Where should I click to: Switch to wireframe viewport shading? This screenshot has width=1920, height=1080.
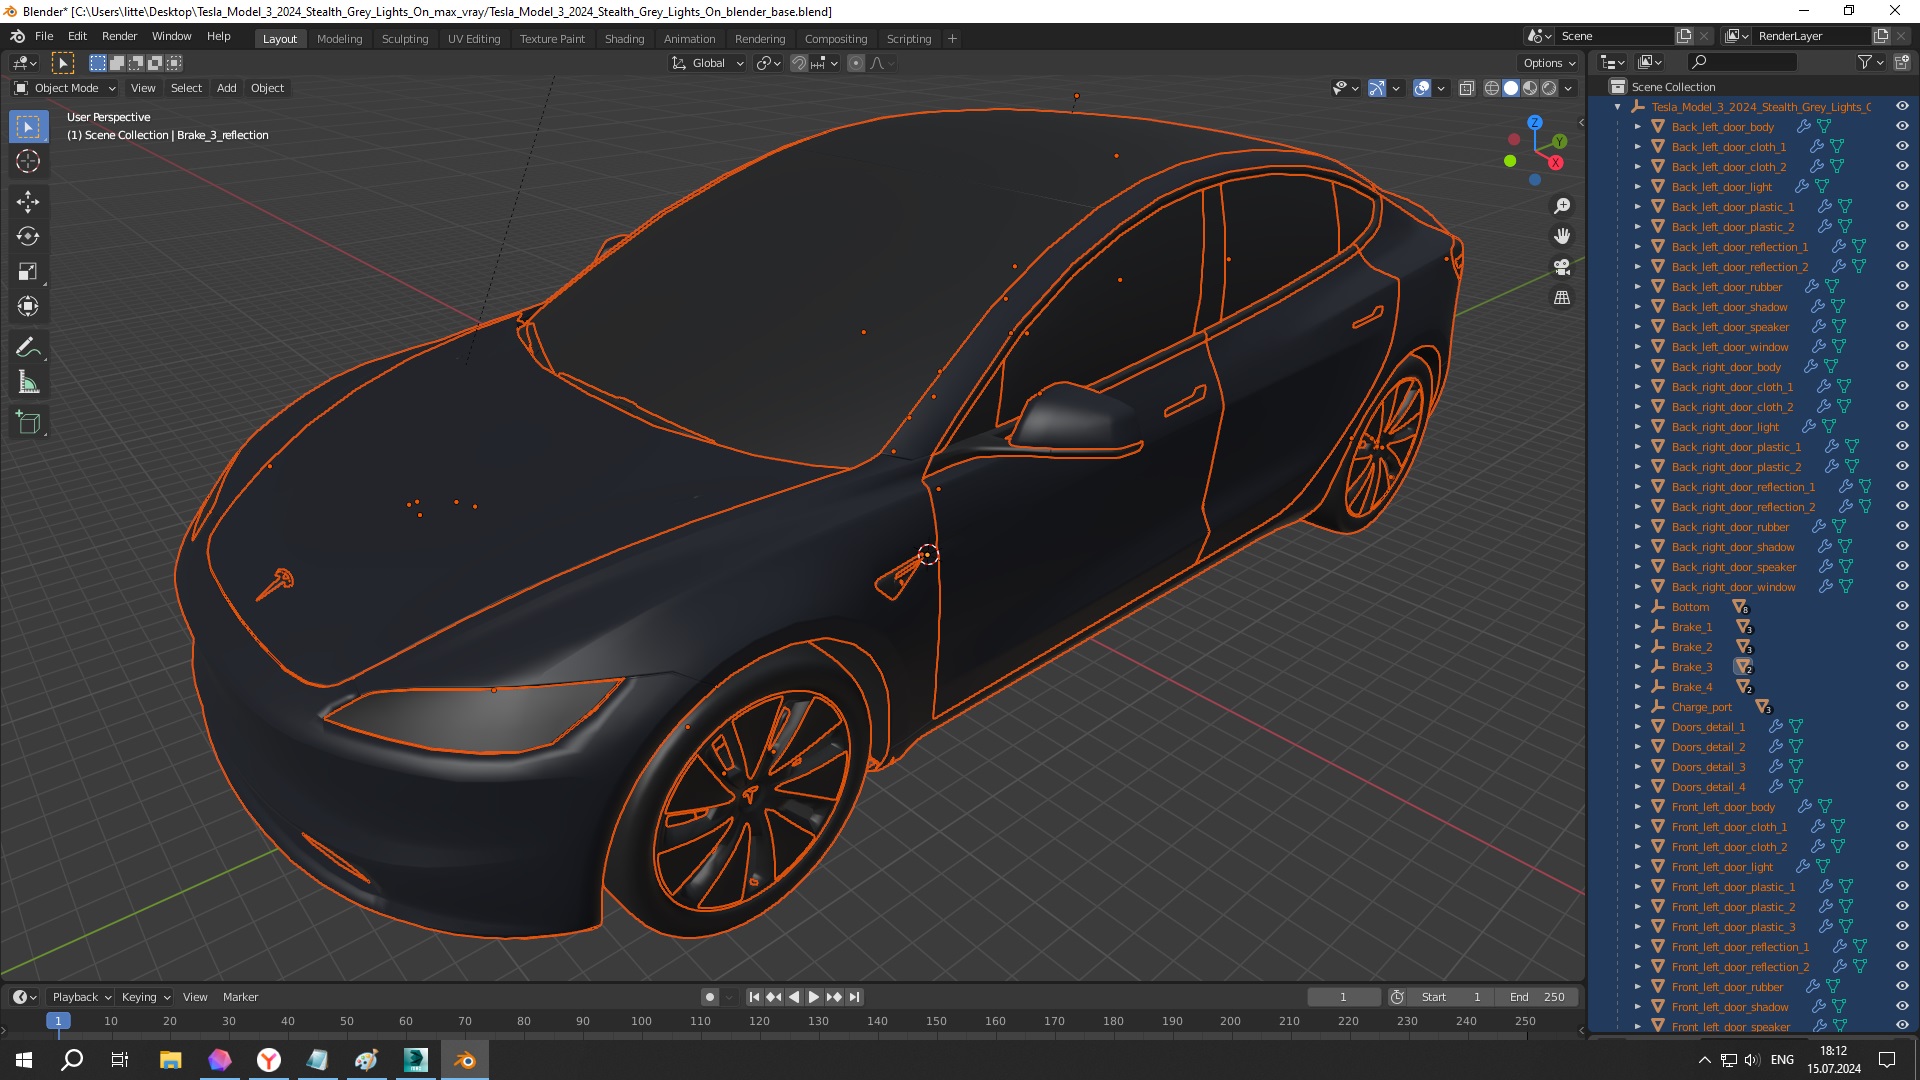coord(1492,88)
